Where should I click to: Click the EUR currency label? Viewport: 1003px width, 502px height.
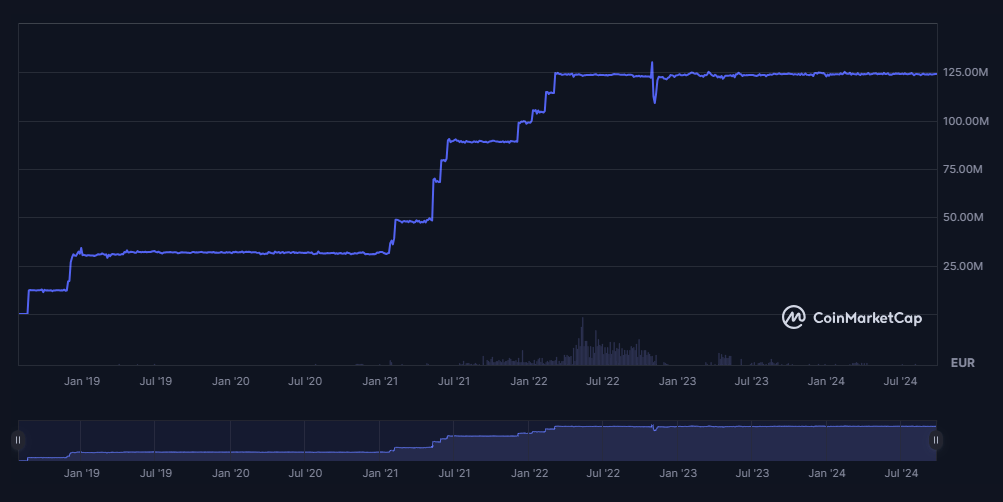pyautogui.click(x=962, y=363)
